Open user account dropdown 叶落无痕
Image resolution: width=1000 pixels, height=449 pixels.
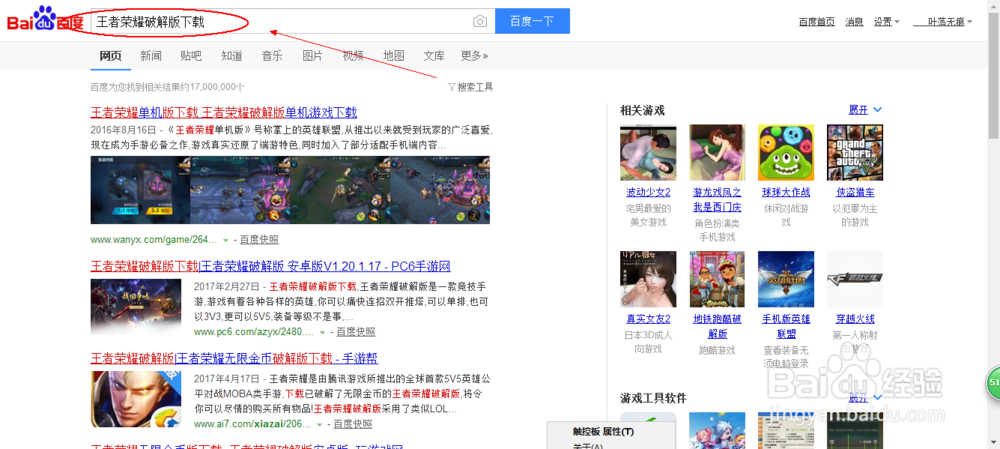(943, 22)
